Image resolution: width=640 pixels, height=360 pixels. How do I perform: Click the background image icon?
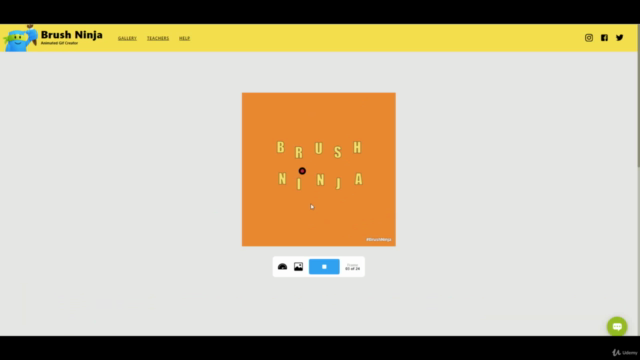(x=298, y=267)
